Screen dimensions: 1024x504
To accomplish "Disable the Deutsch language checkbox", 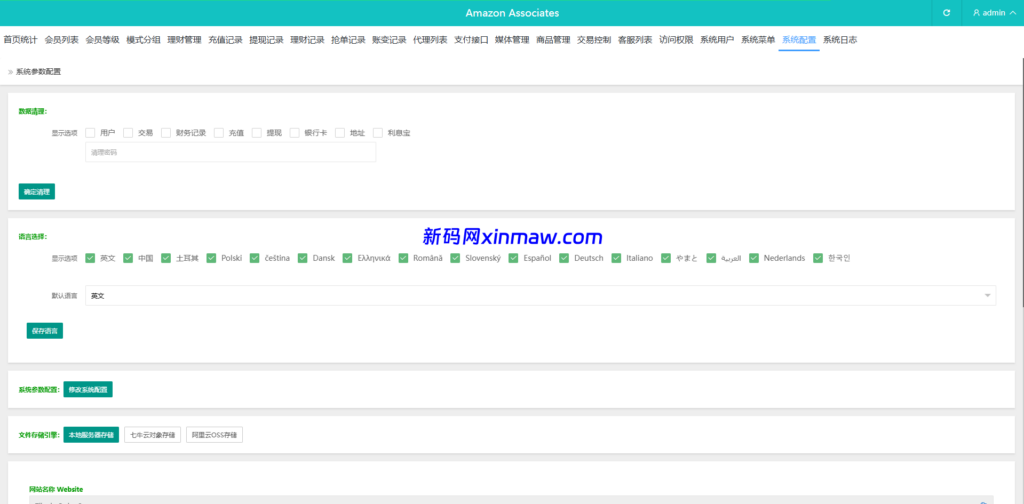I will [564, 258].
